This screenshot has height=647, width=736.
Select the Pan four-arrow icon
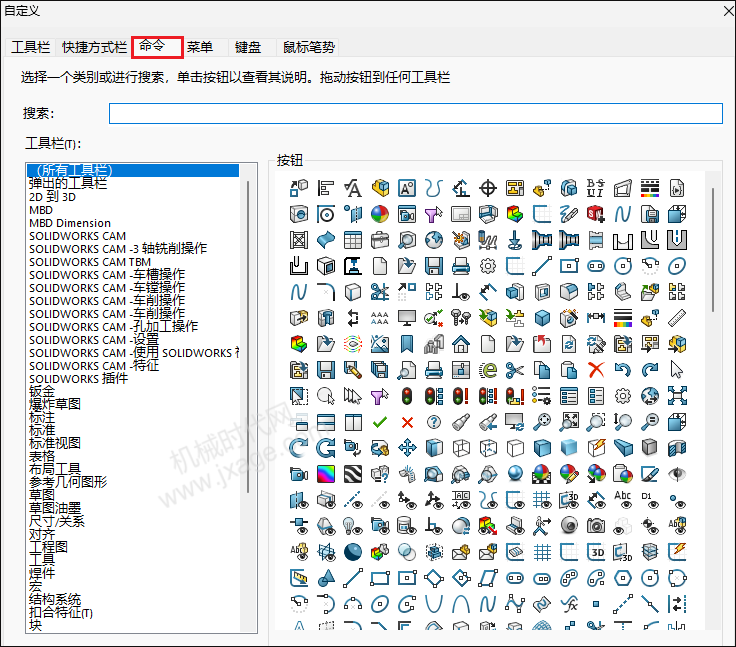click(407, 448)
